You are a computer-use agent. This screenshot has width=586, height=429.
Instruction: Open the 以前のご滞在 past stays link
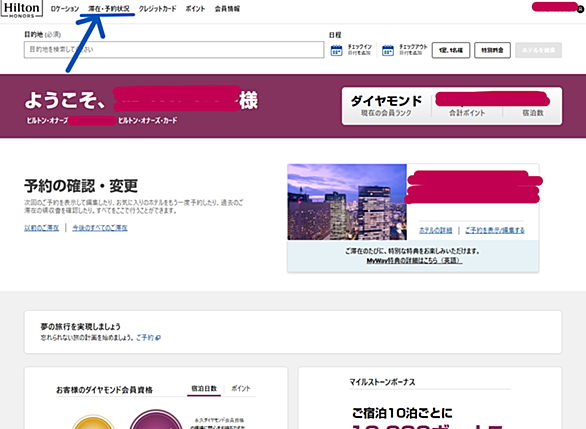41,228
